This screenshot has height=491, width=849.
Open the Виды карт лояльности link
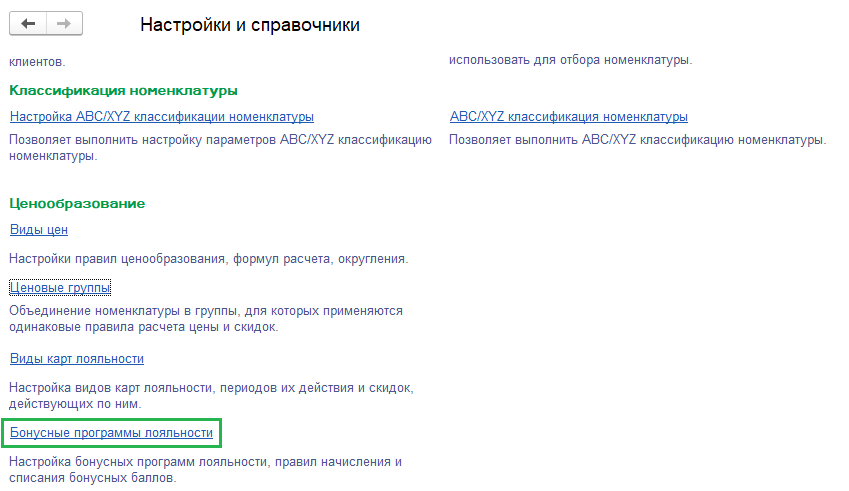(77, 358)
